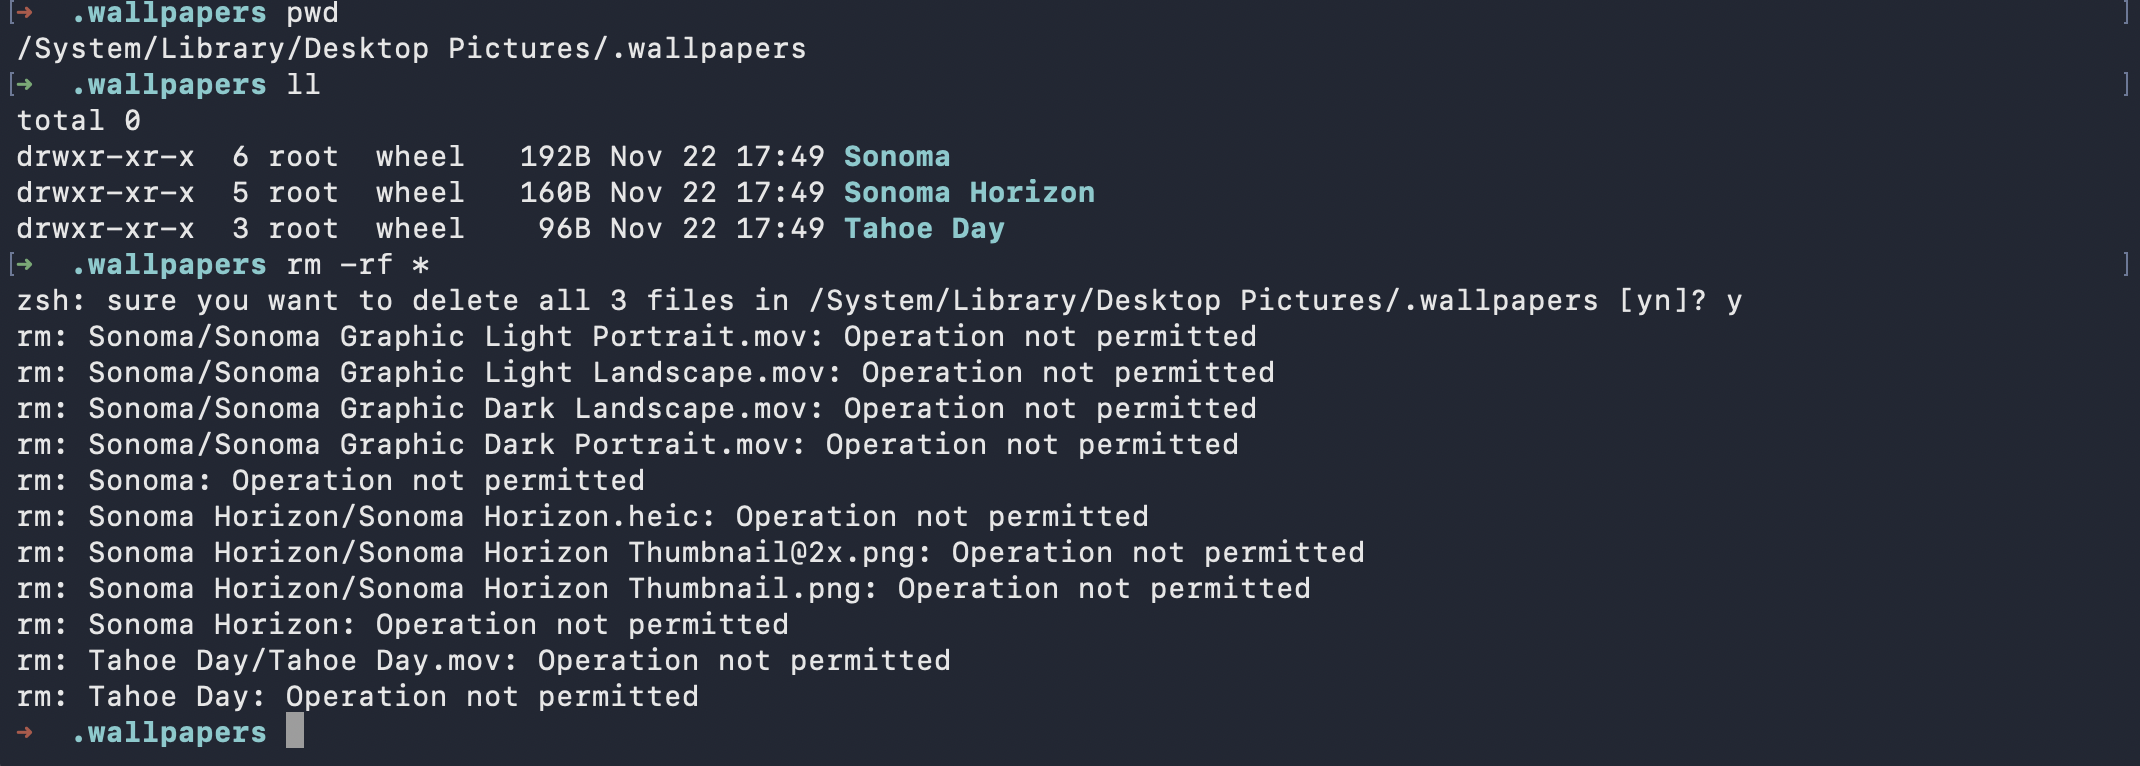The height and width of the screenshot is (766, 2140).
Task: Click the Sonoma Graphic Dark Landscape.mov error line
Action: (636, 408)
